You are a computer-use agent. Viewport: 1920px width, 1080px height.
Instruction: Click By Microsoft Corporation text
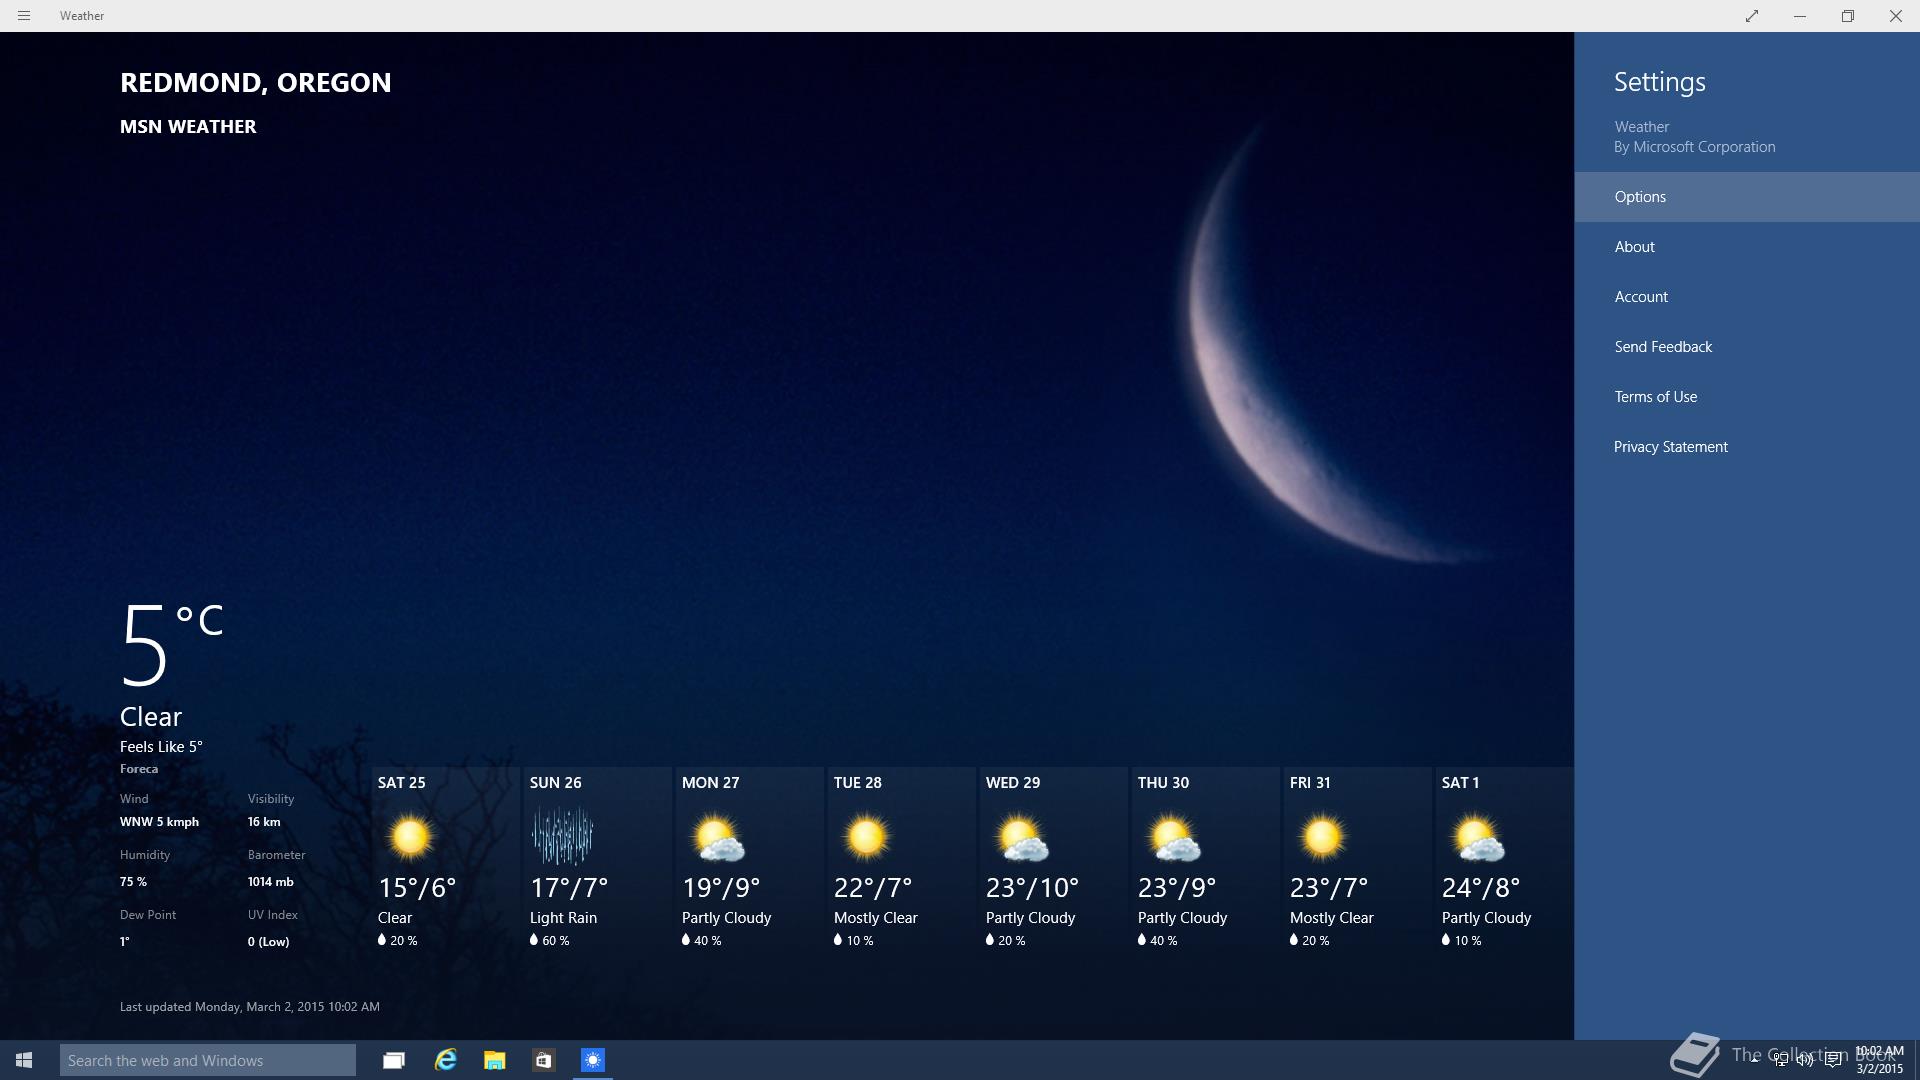[x=1694, y=147]
